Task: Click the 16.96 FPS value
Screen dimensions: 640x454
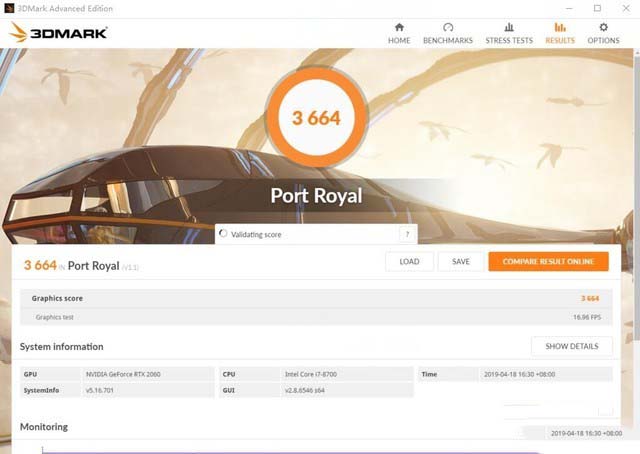Action: pyautogui.click(x=587, y=317)
